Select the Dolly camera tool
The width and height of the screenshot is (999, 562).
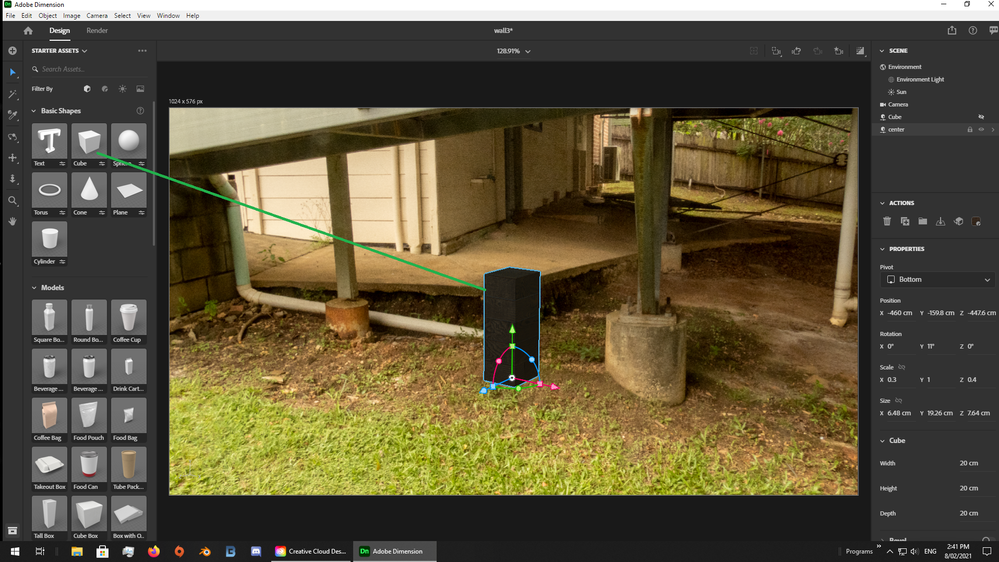pos(12,179)
